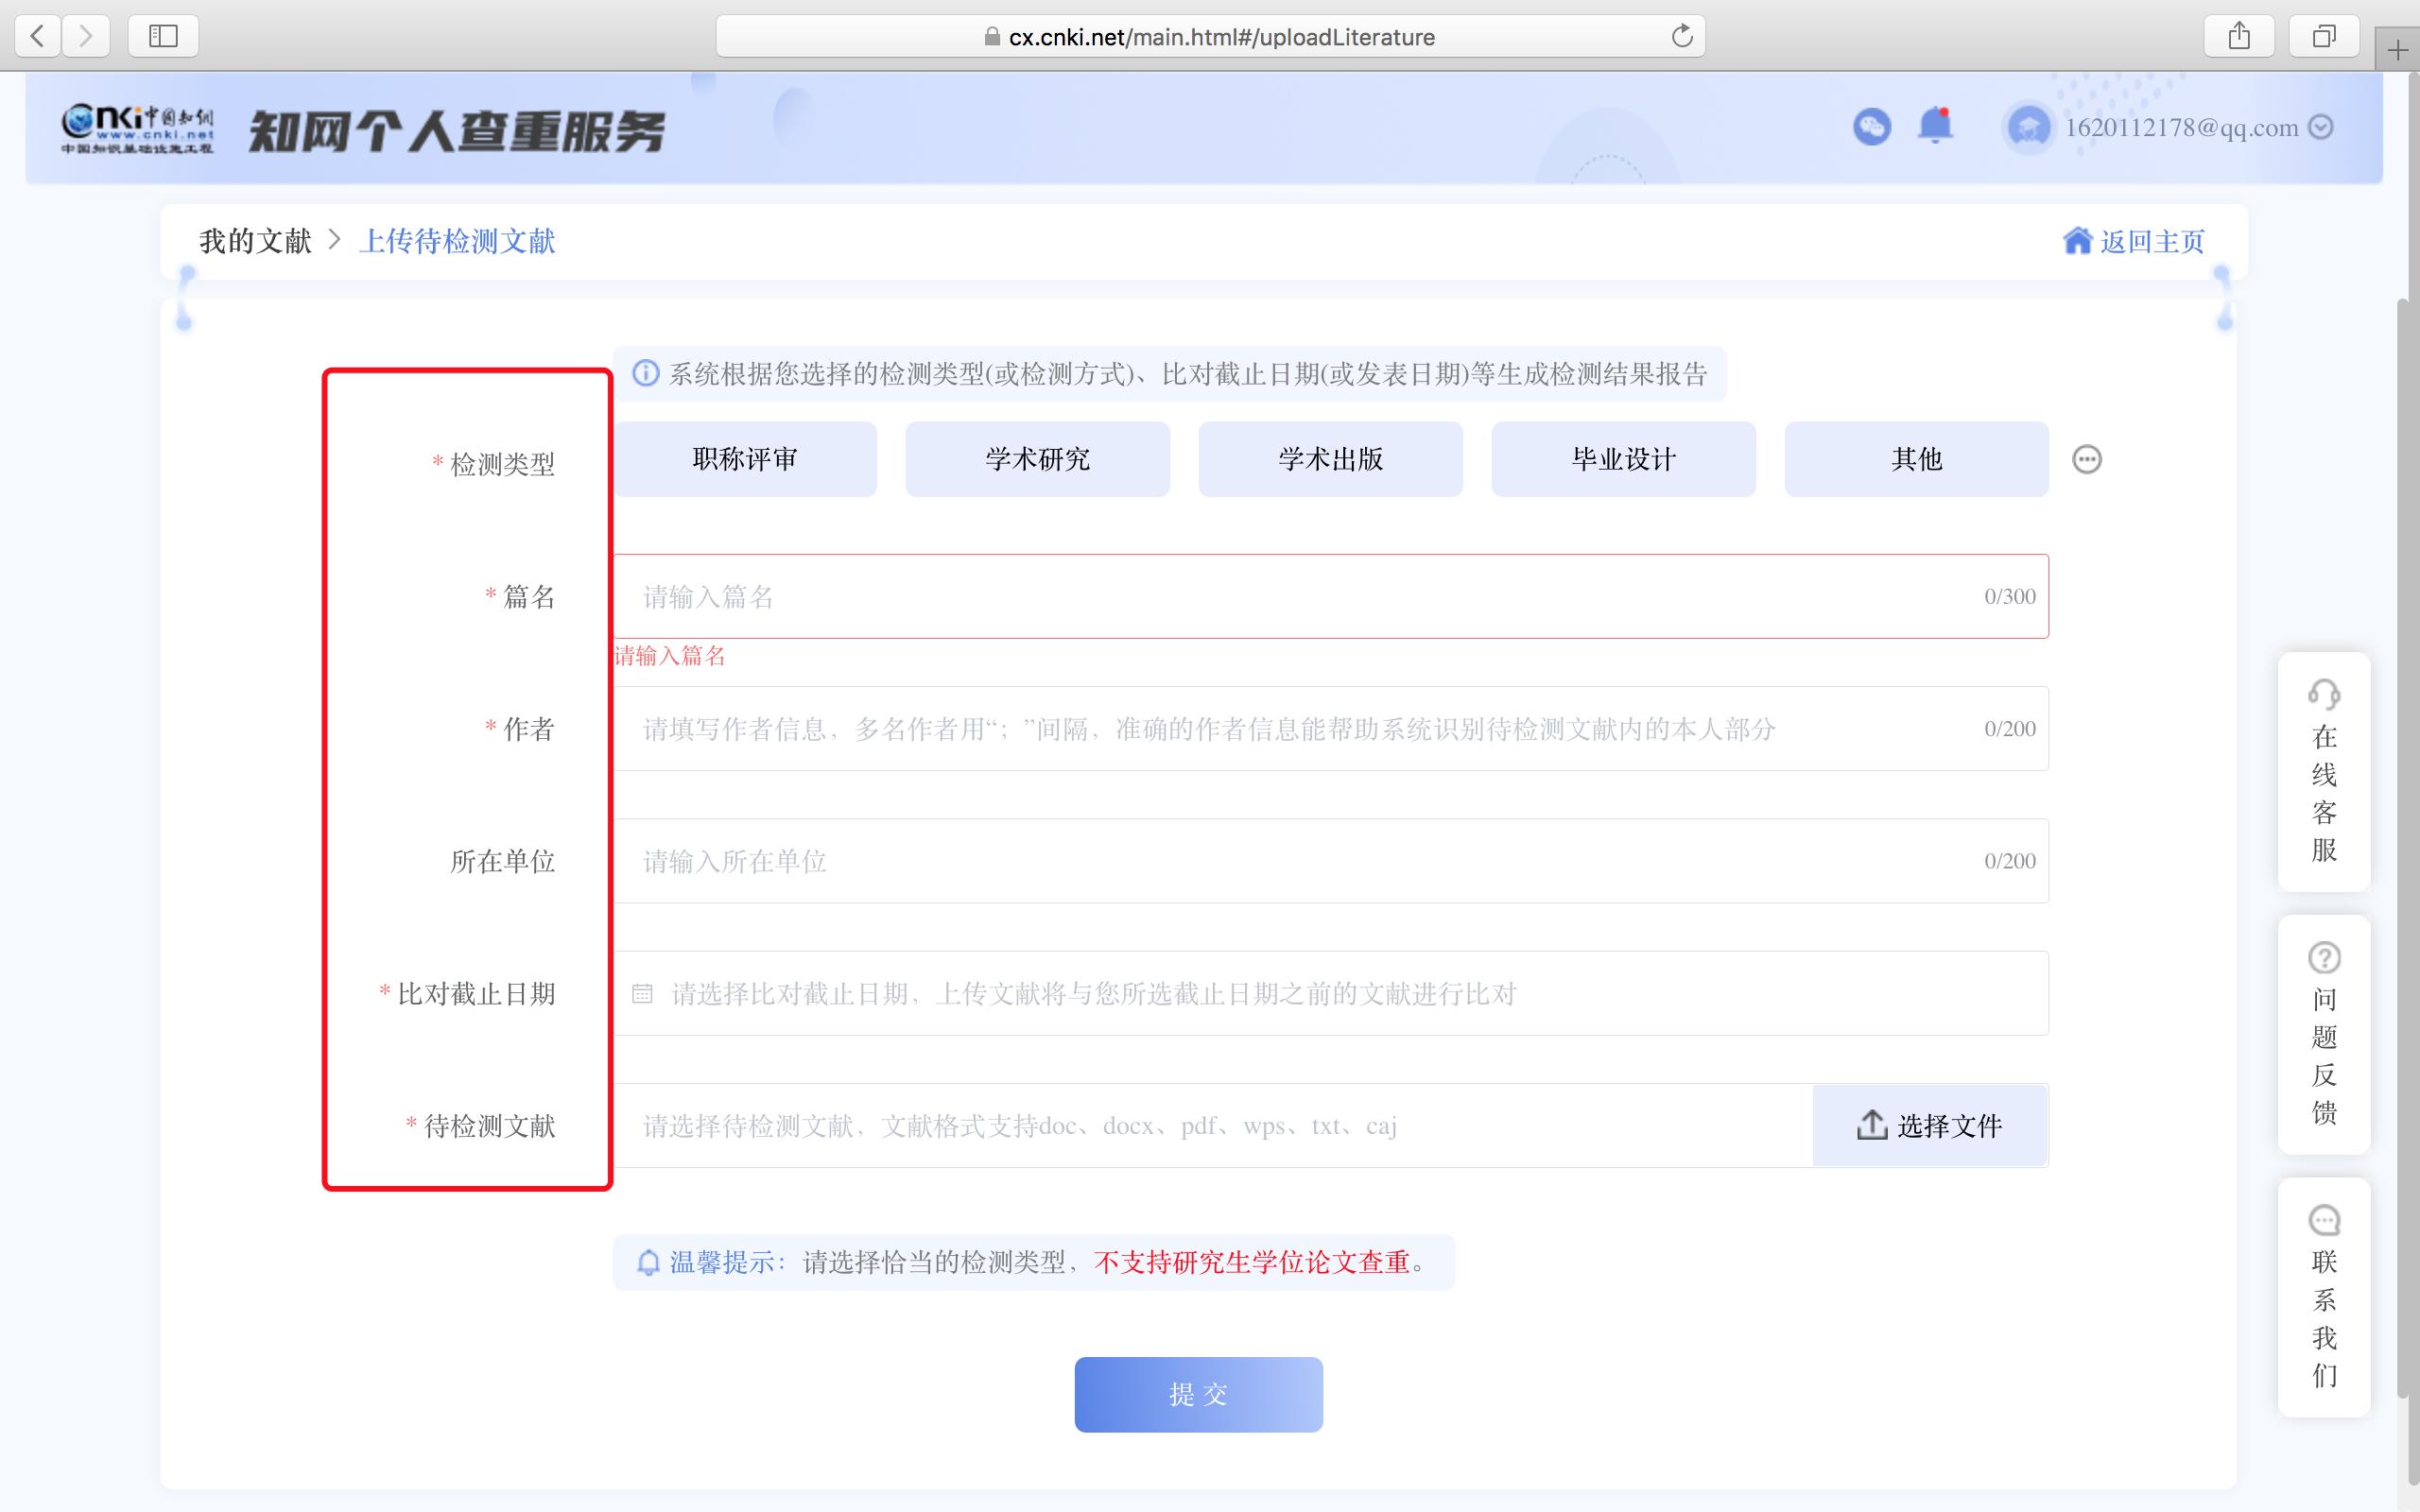Focus the 篇名 title input field
The image size is (2420, 1512).
(x=1331, y=596)
